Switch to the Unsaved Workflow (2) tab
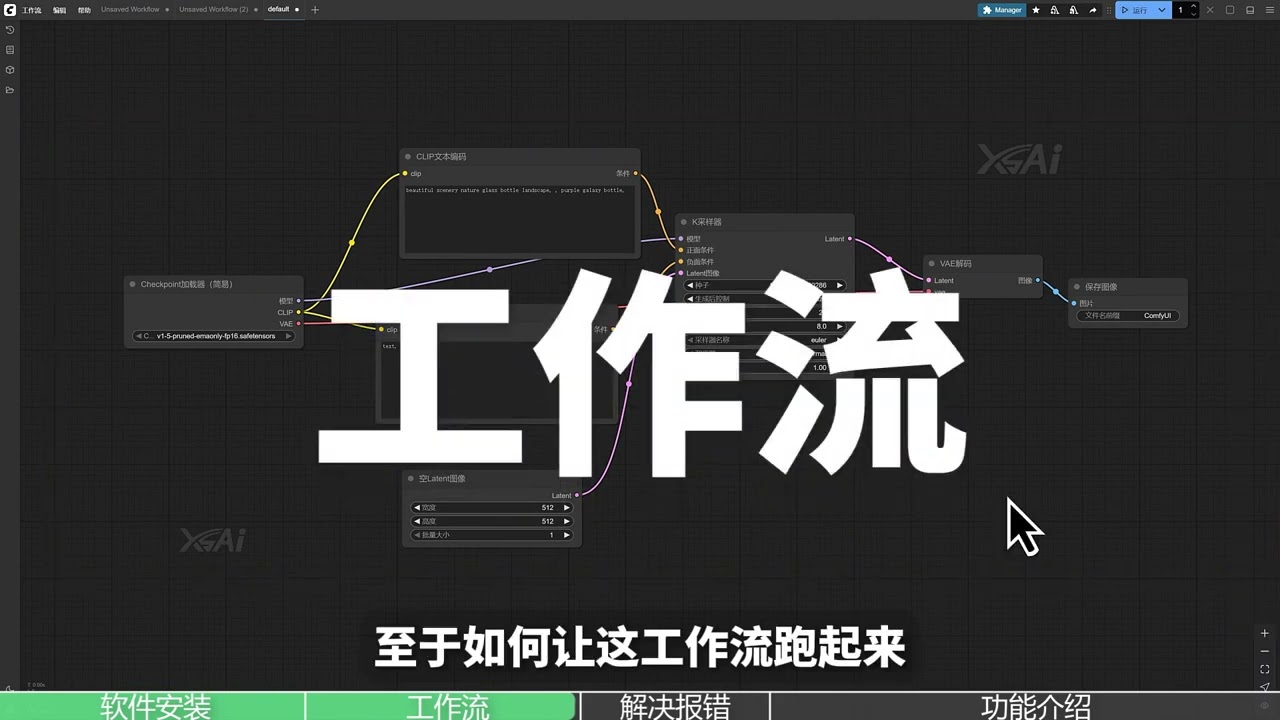The width and height of the screenshot is (1280, 720). point(213,10)
